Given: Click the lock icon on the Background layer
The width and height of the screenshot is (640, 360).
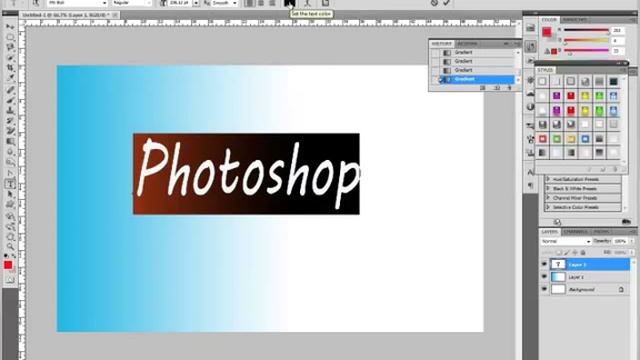Looking at the screenshot, I should pos(621,289).
